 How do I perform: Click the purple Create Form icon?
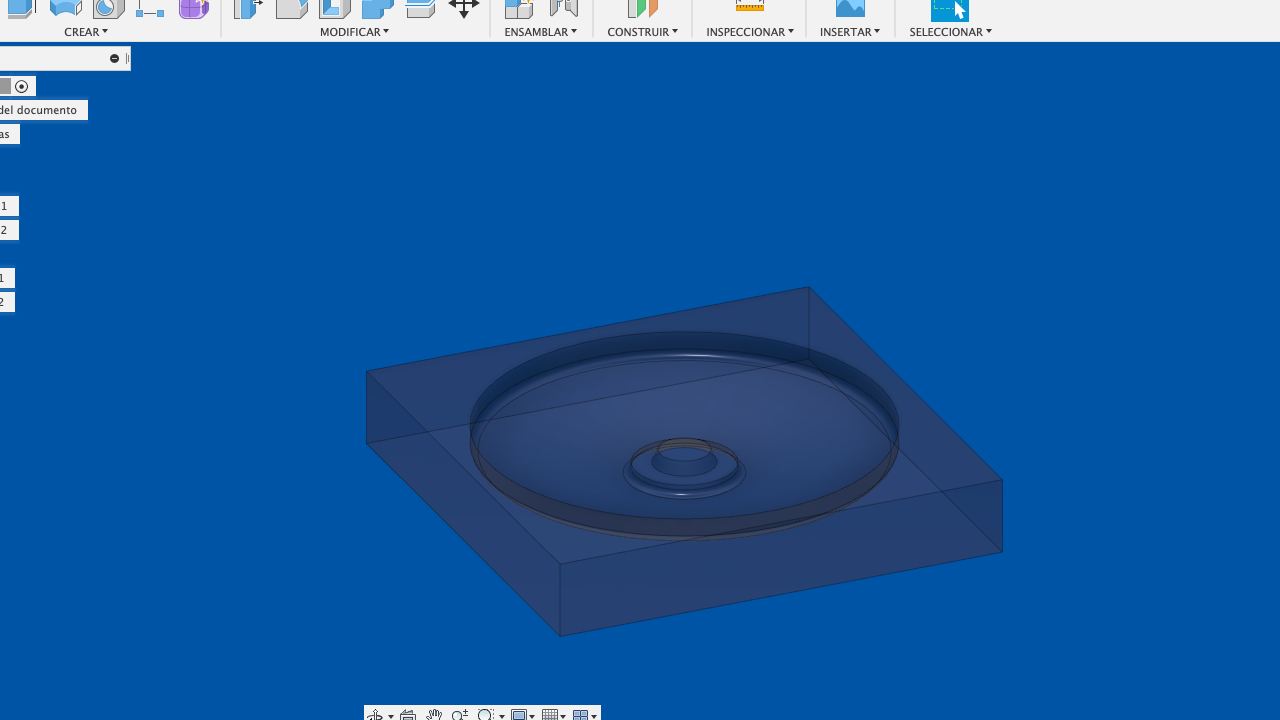point(193,8)
